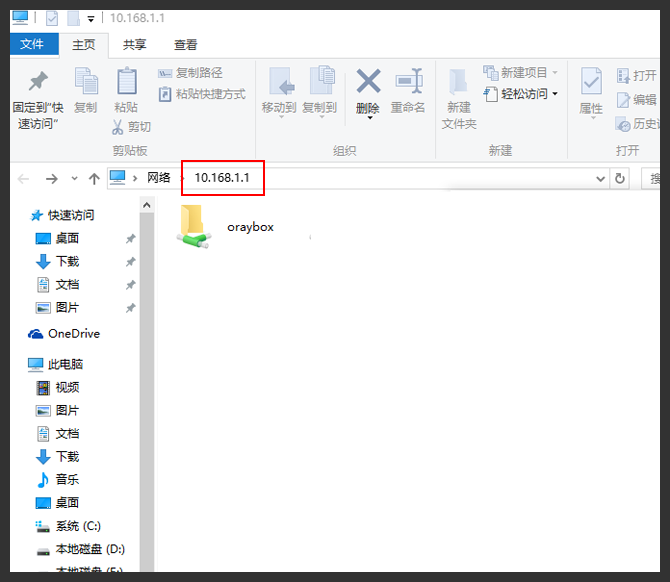Click the Back navigation arrow
The width and height of the screenshot is (670, 582).
point(24,179)
